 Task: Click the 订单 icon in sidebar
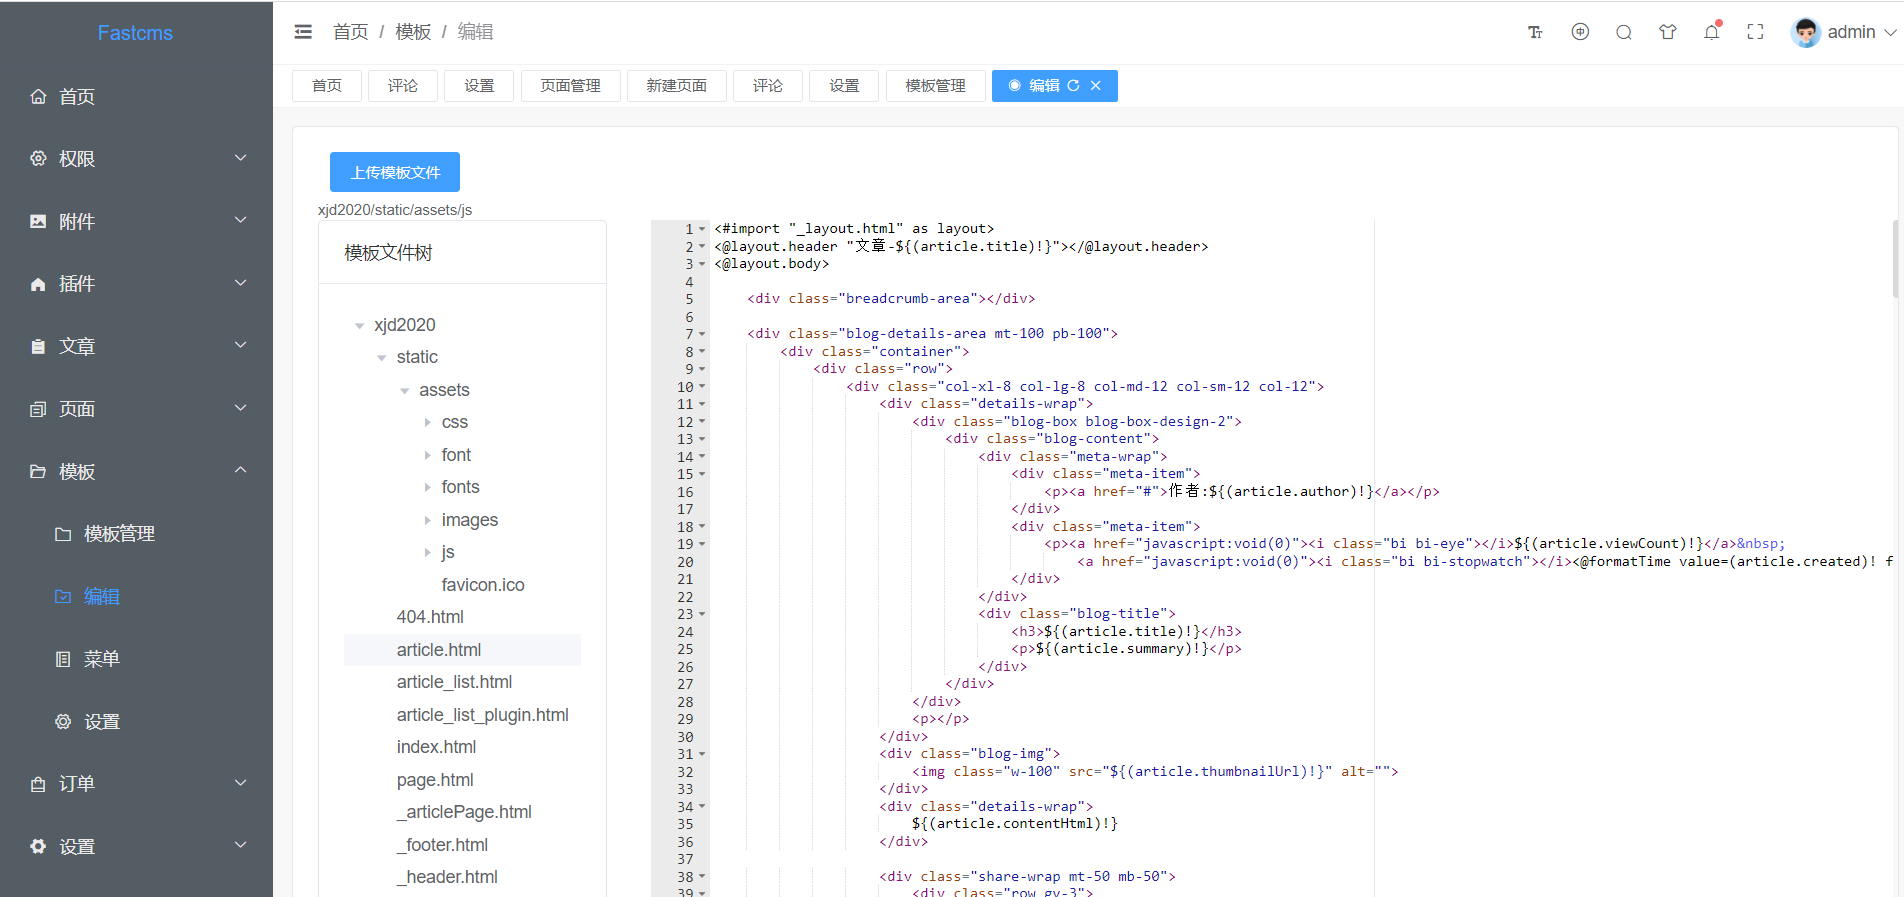tap(38, 784)
